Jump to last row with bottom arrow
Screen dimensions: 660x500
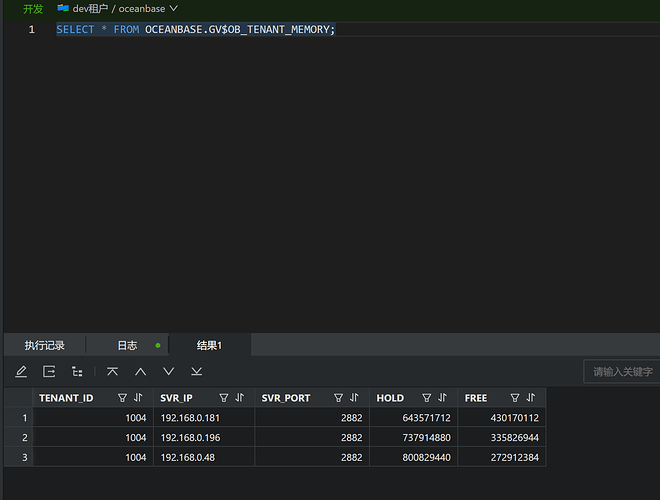(197, 372)
